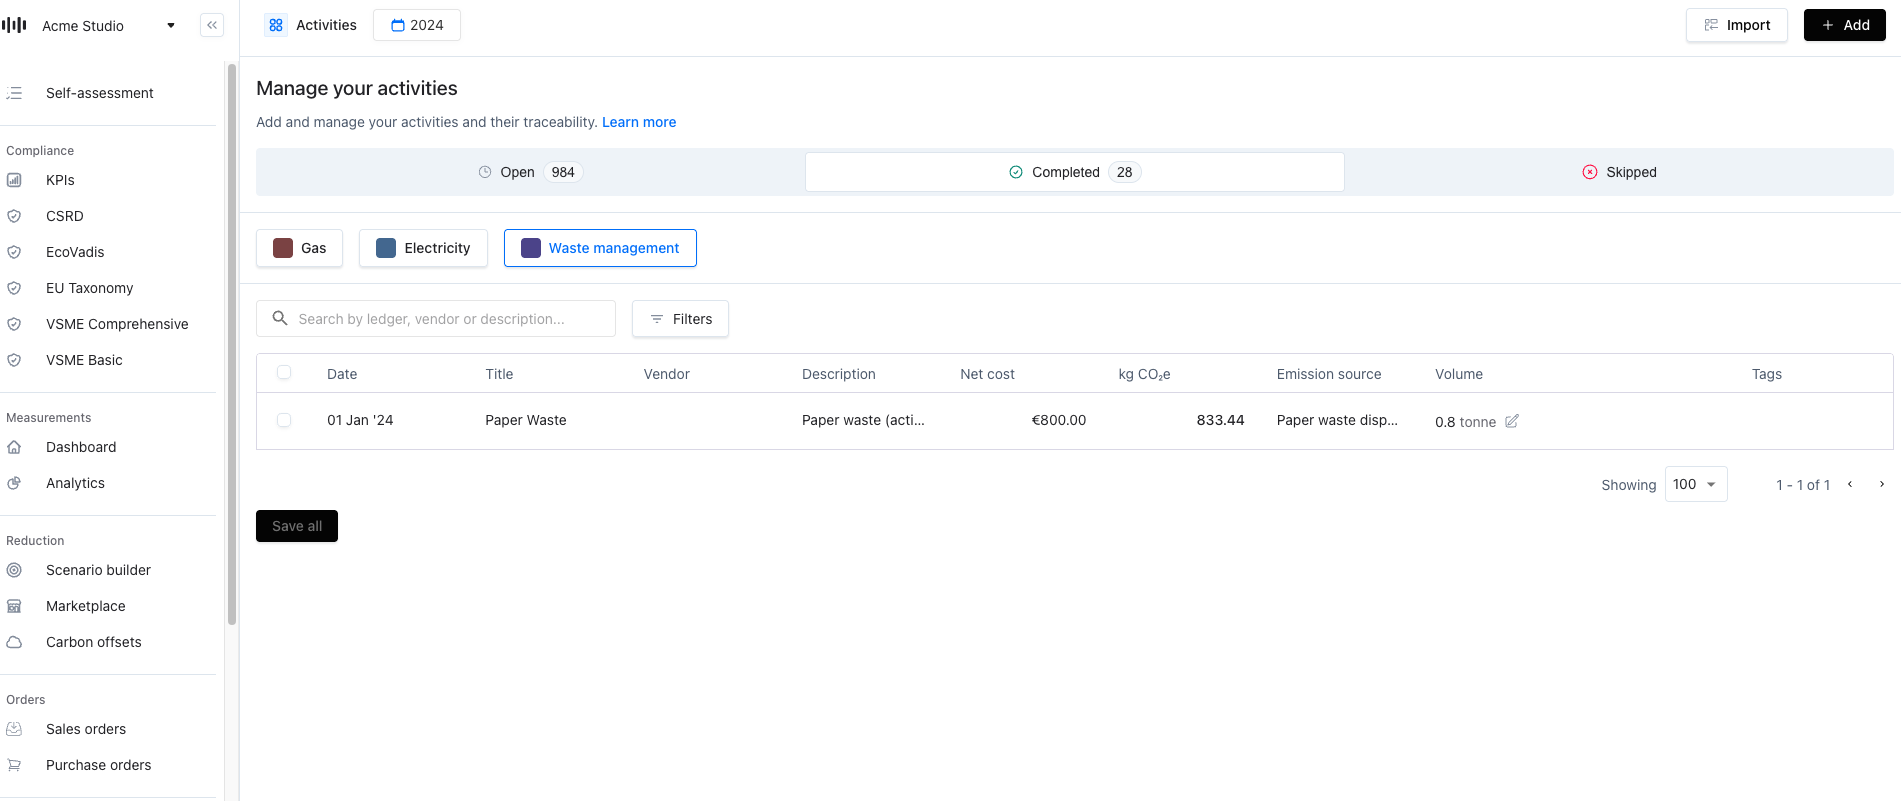Go to next page arrow
Viewport: 1901px width, 801px height.
[1882, 484]
